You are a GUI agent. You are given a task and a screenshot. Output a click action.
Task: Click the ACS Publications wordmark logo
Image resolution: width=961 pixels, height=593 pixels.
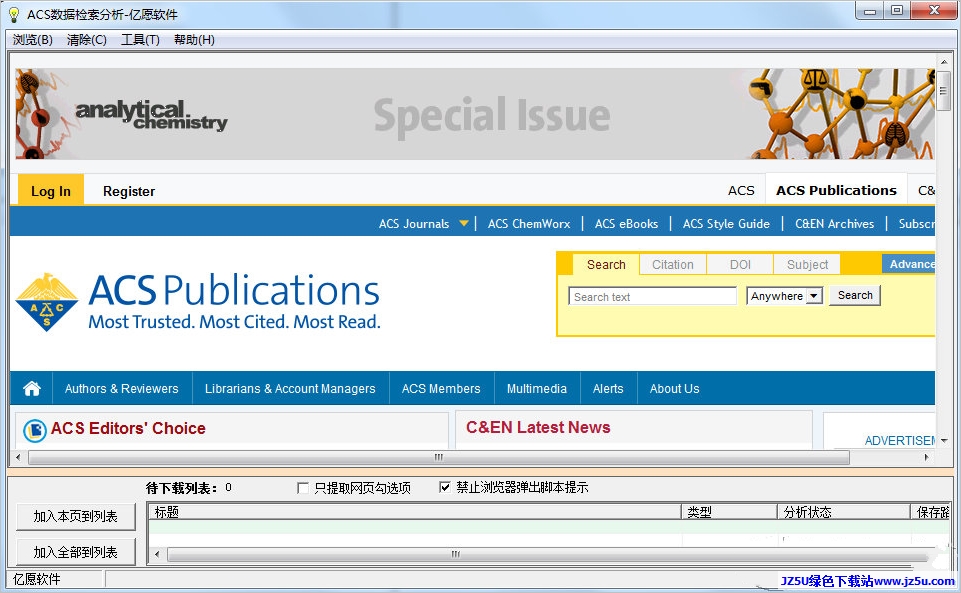(x=234, y=290)
